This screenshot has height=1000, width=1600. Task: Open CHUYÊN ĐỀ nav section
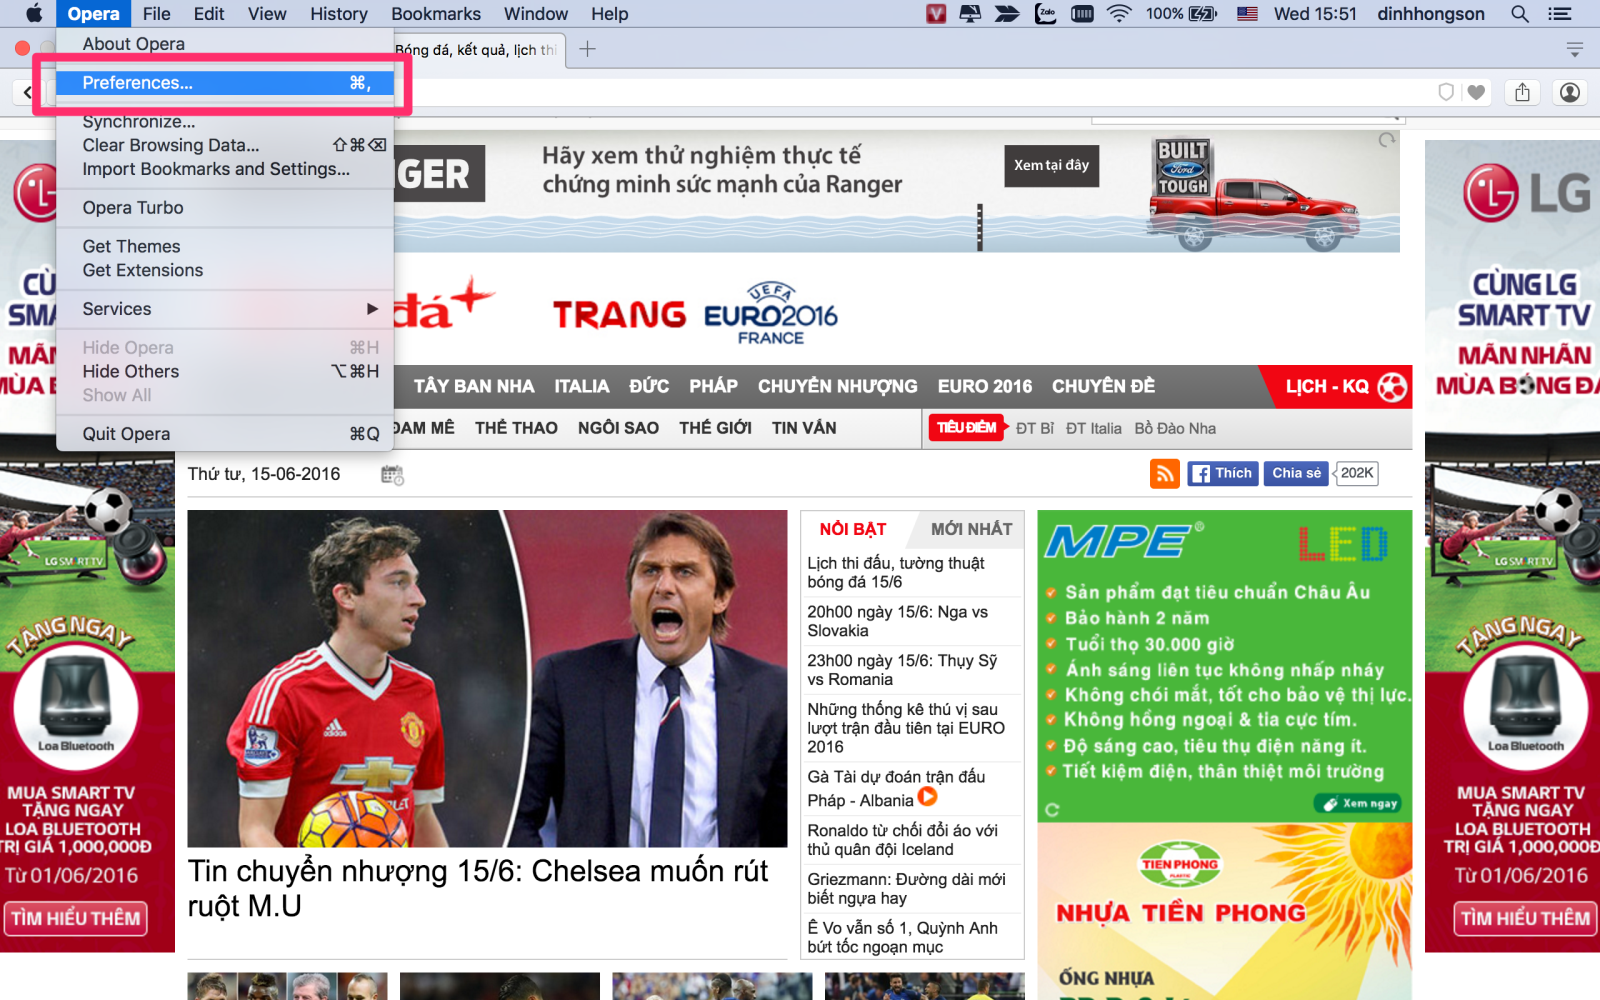[1103, 386]
